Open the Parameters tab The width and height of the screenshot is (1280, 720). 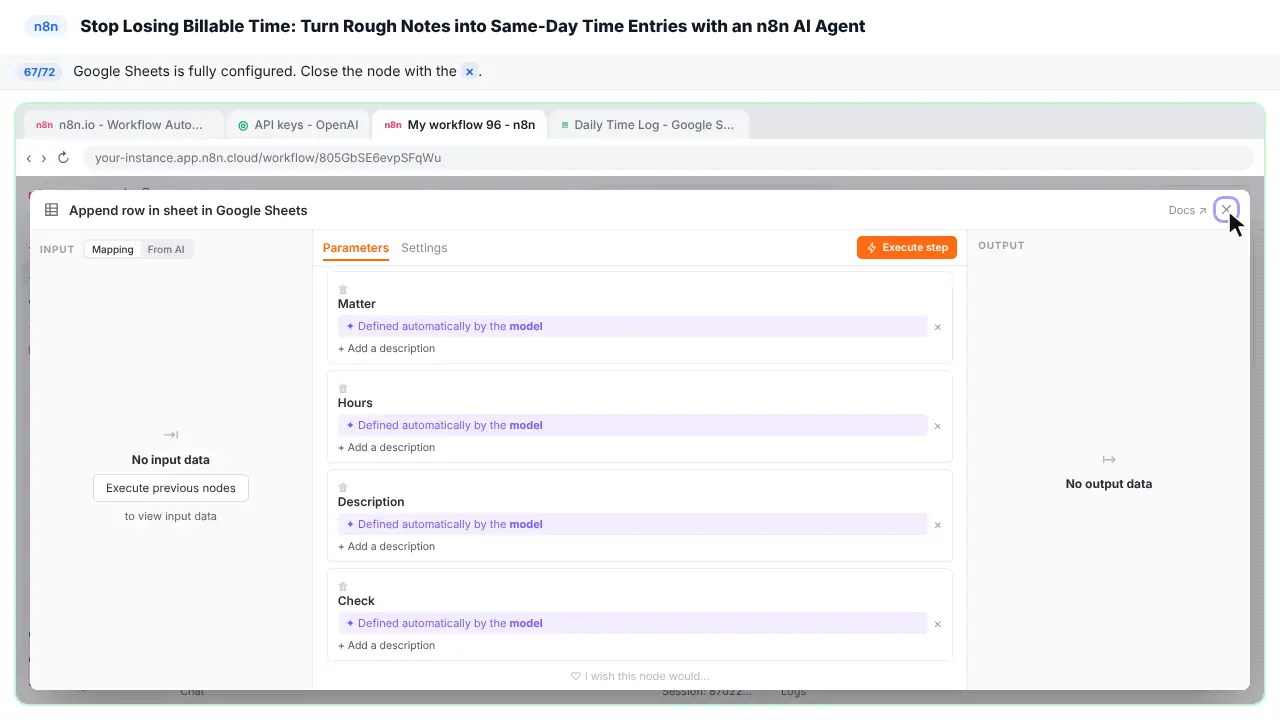(x=356, y=248)
